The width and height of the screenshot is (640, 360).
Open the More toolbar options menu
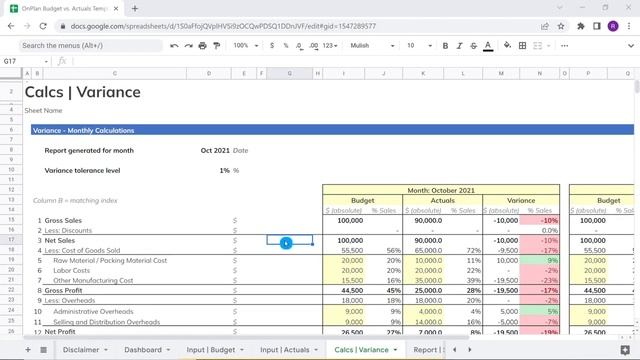(x=564, y=46)
